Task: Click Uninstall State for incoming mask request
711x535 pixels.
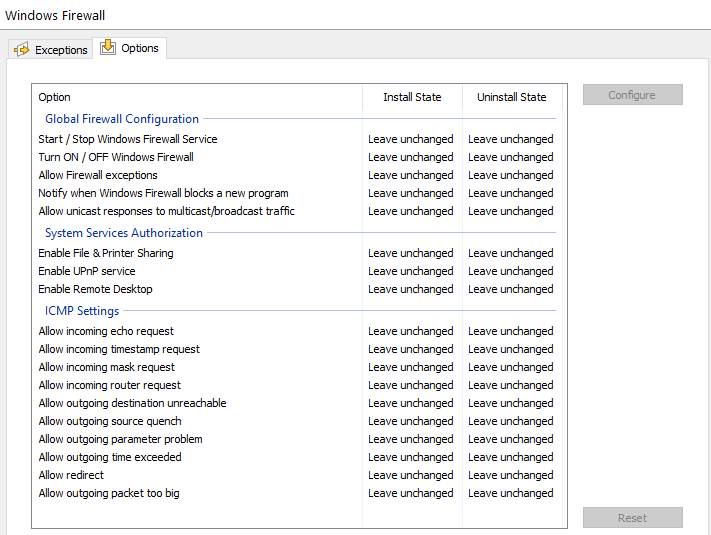Action: [x=511, y=367]
